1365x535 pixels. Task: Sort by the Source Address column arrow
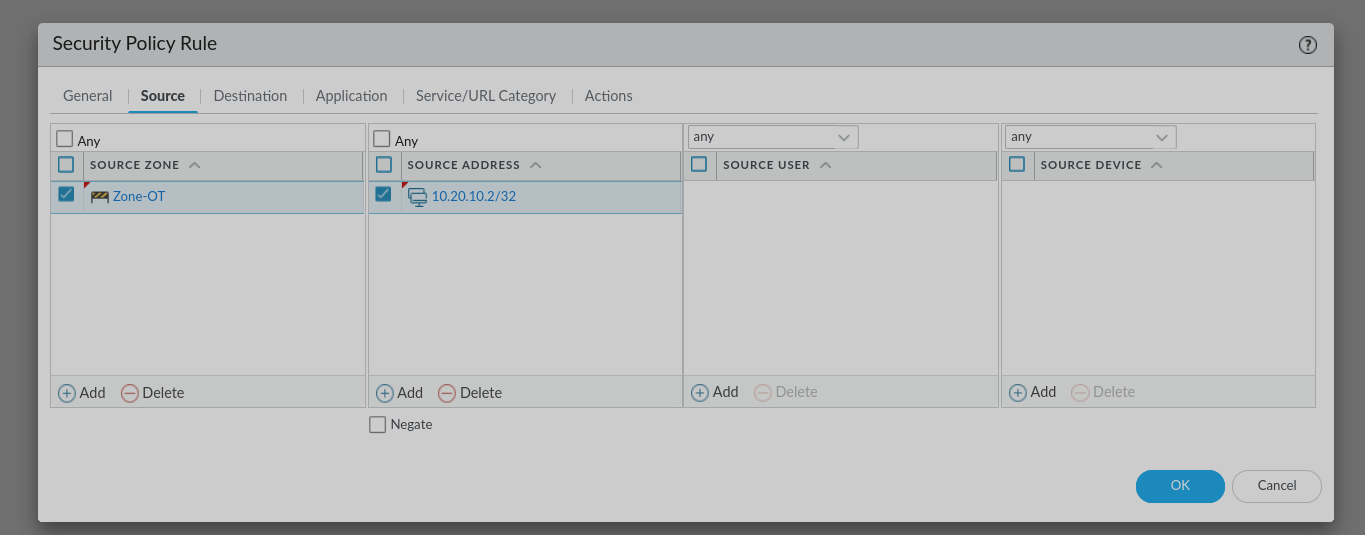536,165
